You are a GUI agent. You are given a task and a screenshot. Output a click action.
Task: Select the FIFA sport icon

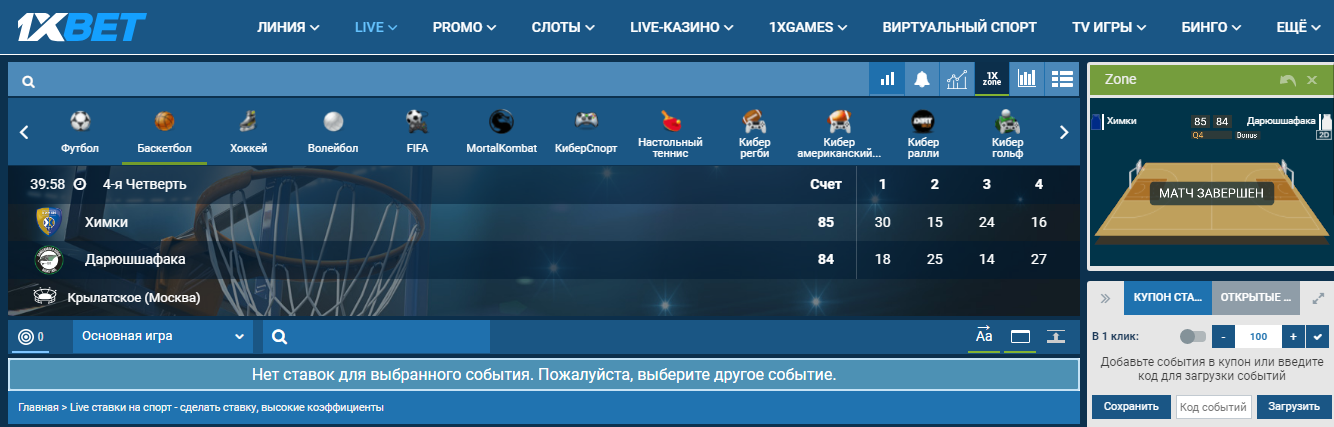(417, 122)
